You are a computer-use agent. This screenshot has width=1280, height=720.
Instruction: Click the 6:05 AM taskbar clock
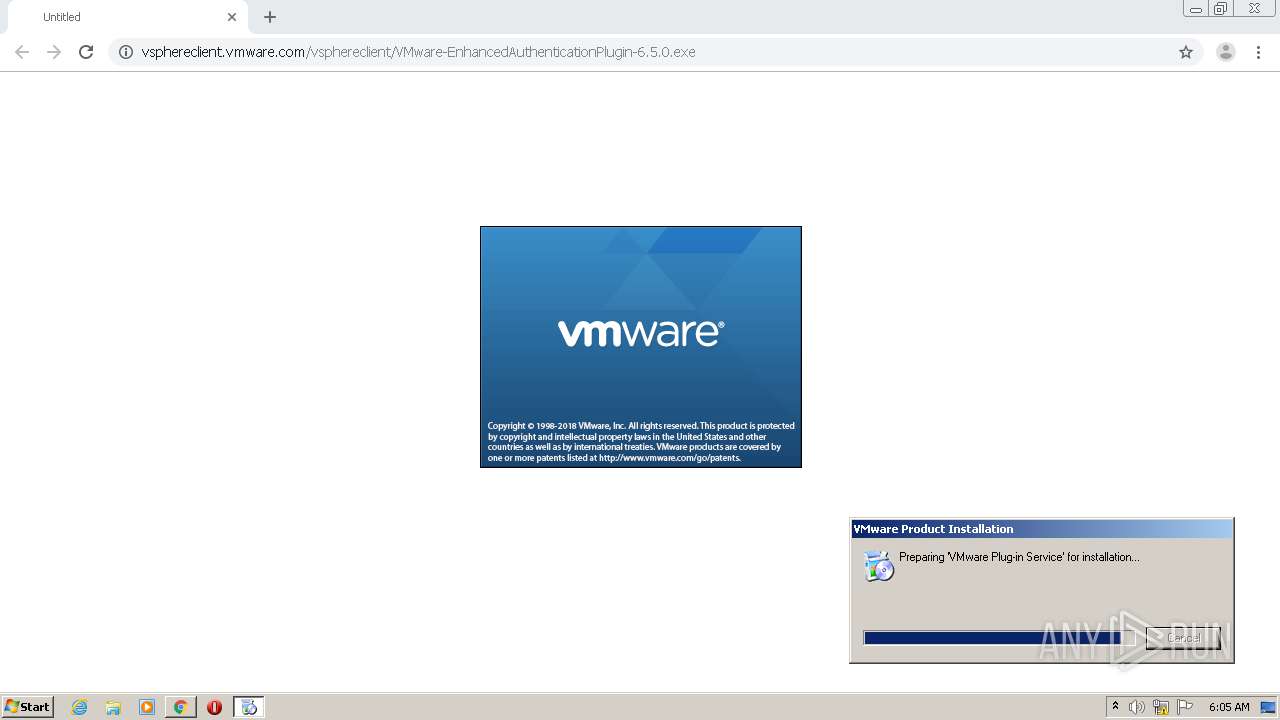point(1229,707)
